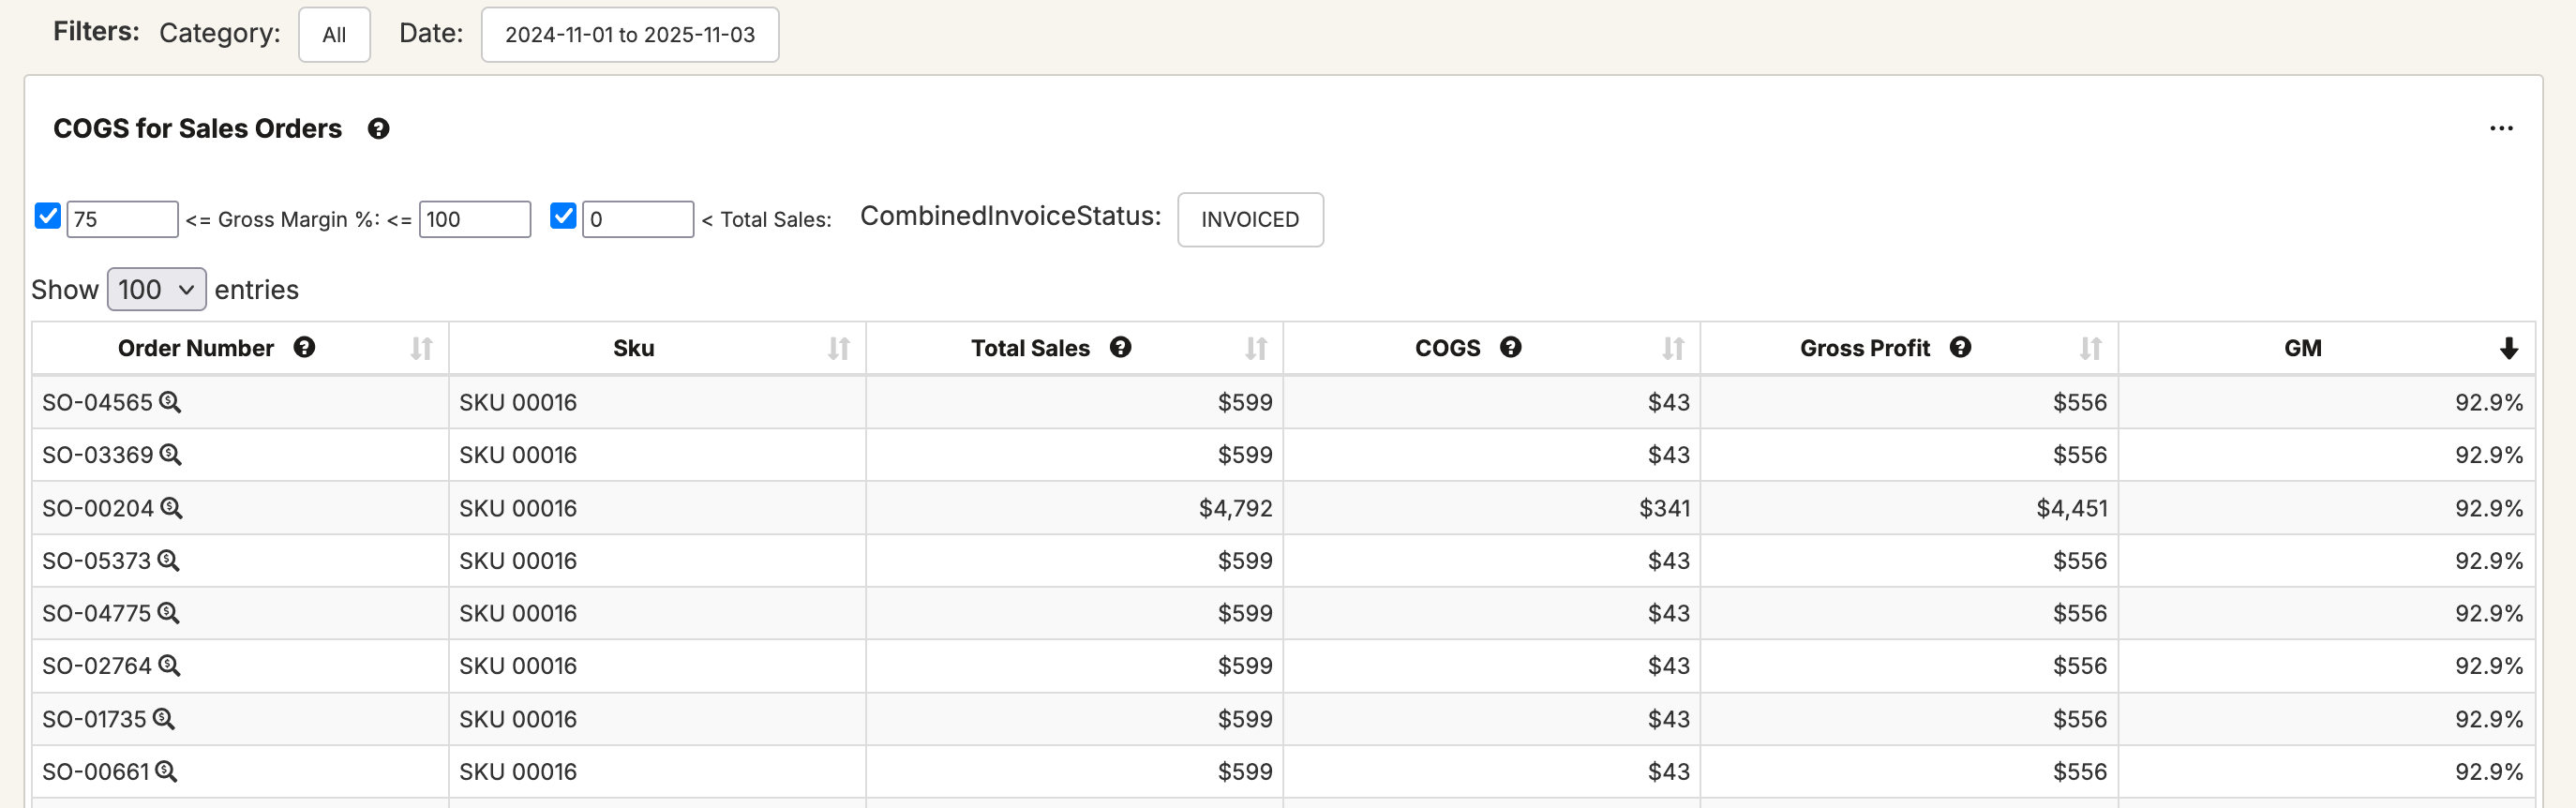
Task: Click the Order Number column help icon
Action: (304, 347)
